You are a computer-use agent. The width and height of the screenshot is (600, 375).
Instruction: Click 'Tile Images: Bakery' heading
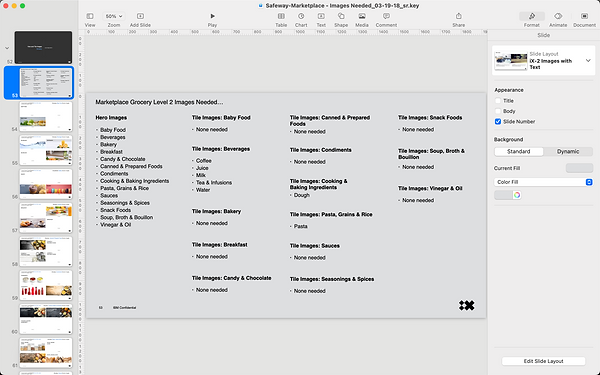pos(216,211)
